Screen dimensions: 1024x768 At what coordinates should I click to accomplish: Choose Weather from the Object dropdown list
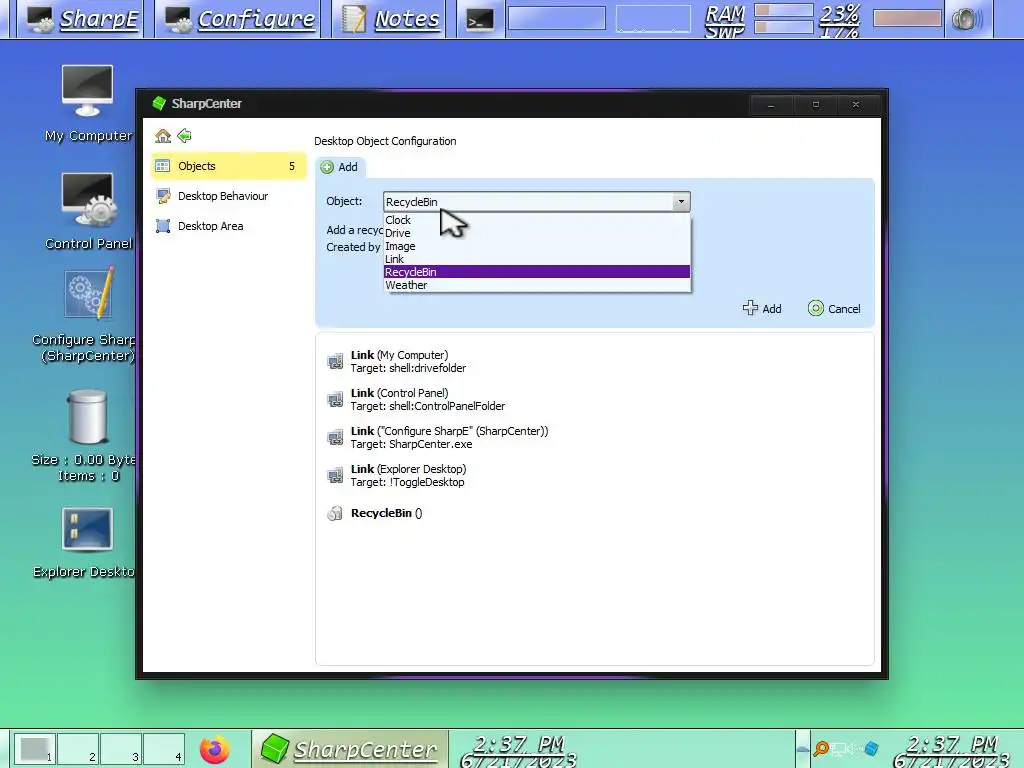click(537, 285)
